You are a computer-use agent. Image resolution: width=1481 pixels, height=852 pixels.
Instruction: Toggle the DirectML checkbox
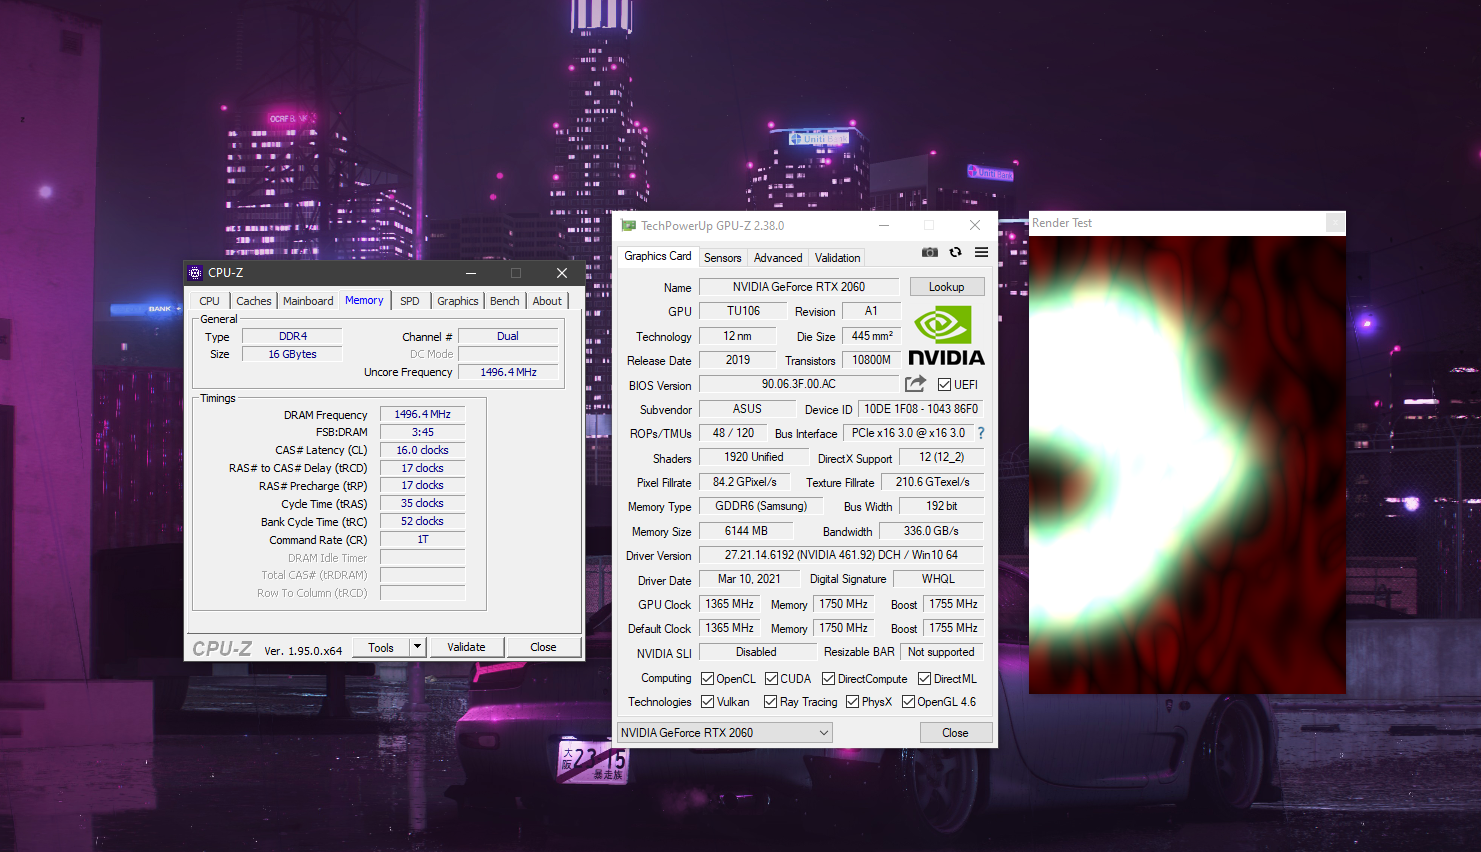click(924, 678)
